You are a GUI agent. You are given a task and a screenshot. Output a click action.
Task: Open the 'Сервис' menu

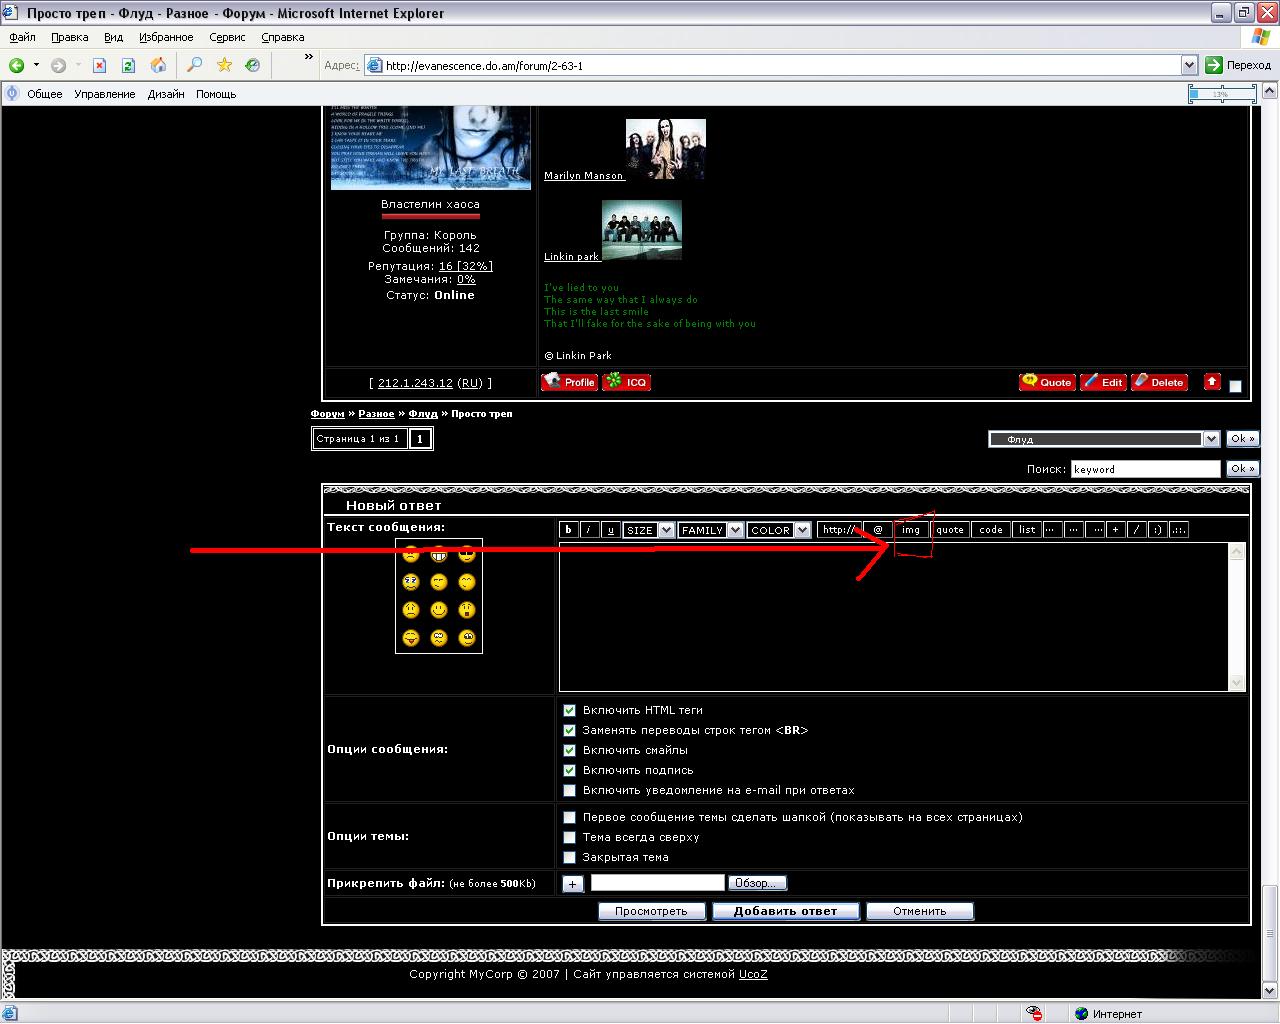pos(227,37)
